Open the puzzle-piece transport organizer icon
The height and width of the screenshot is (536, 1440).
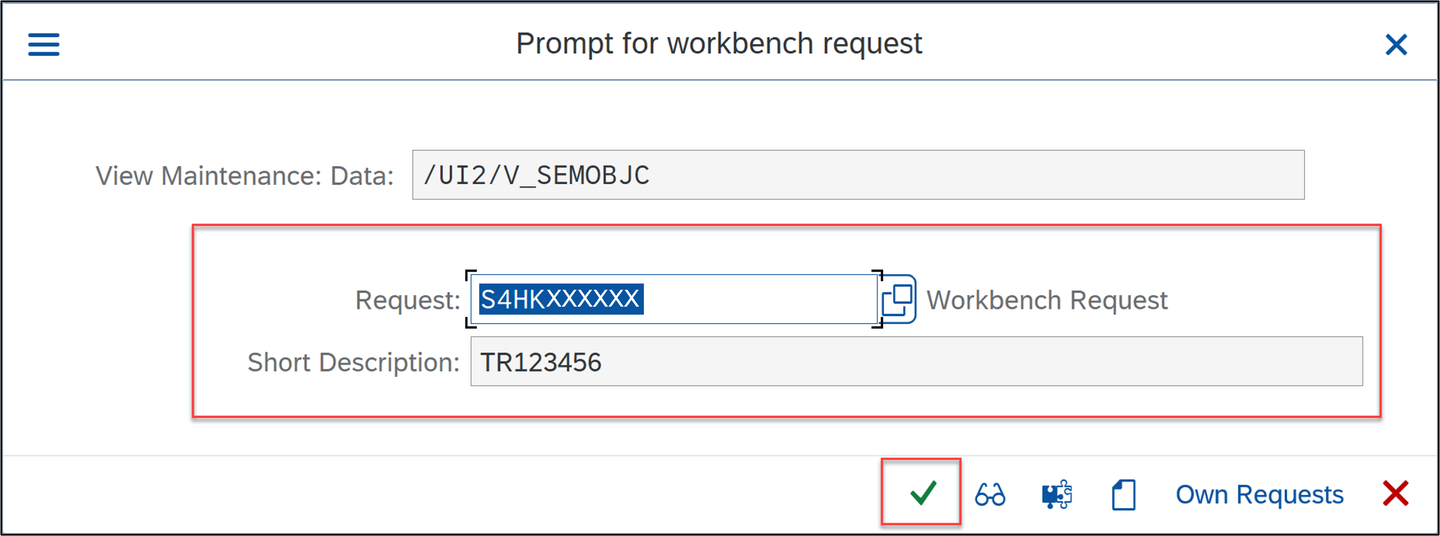[1057, 494]
